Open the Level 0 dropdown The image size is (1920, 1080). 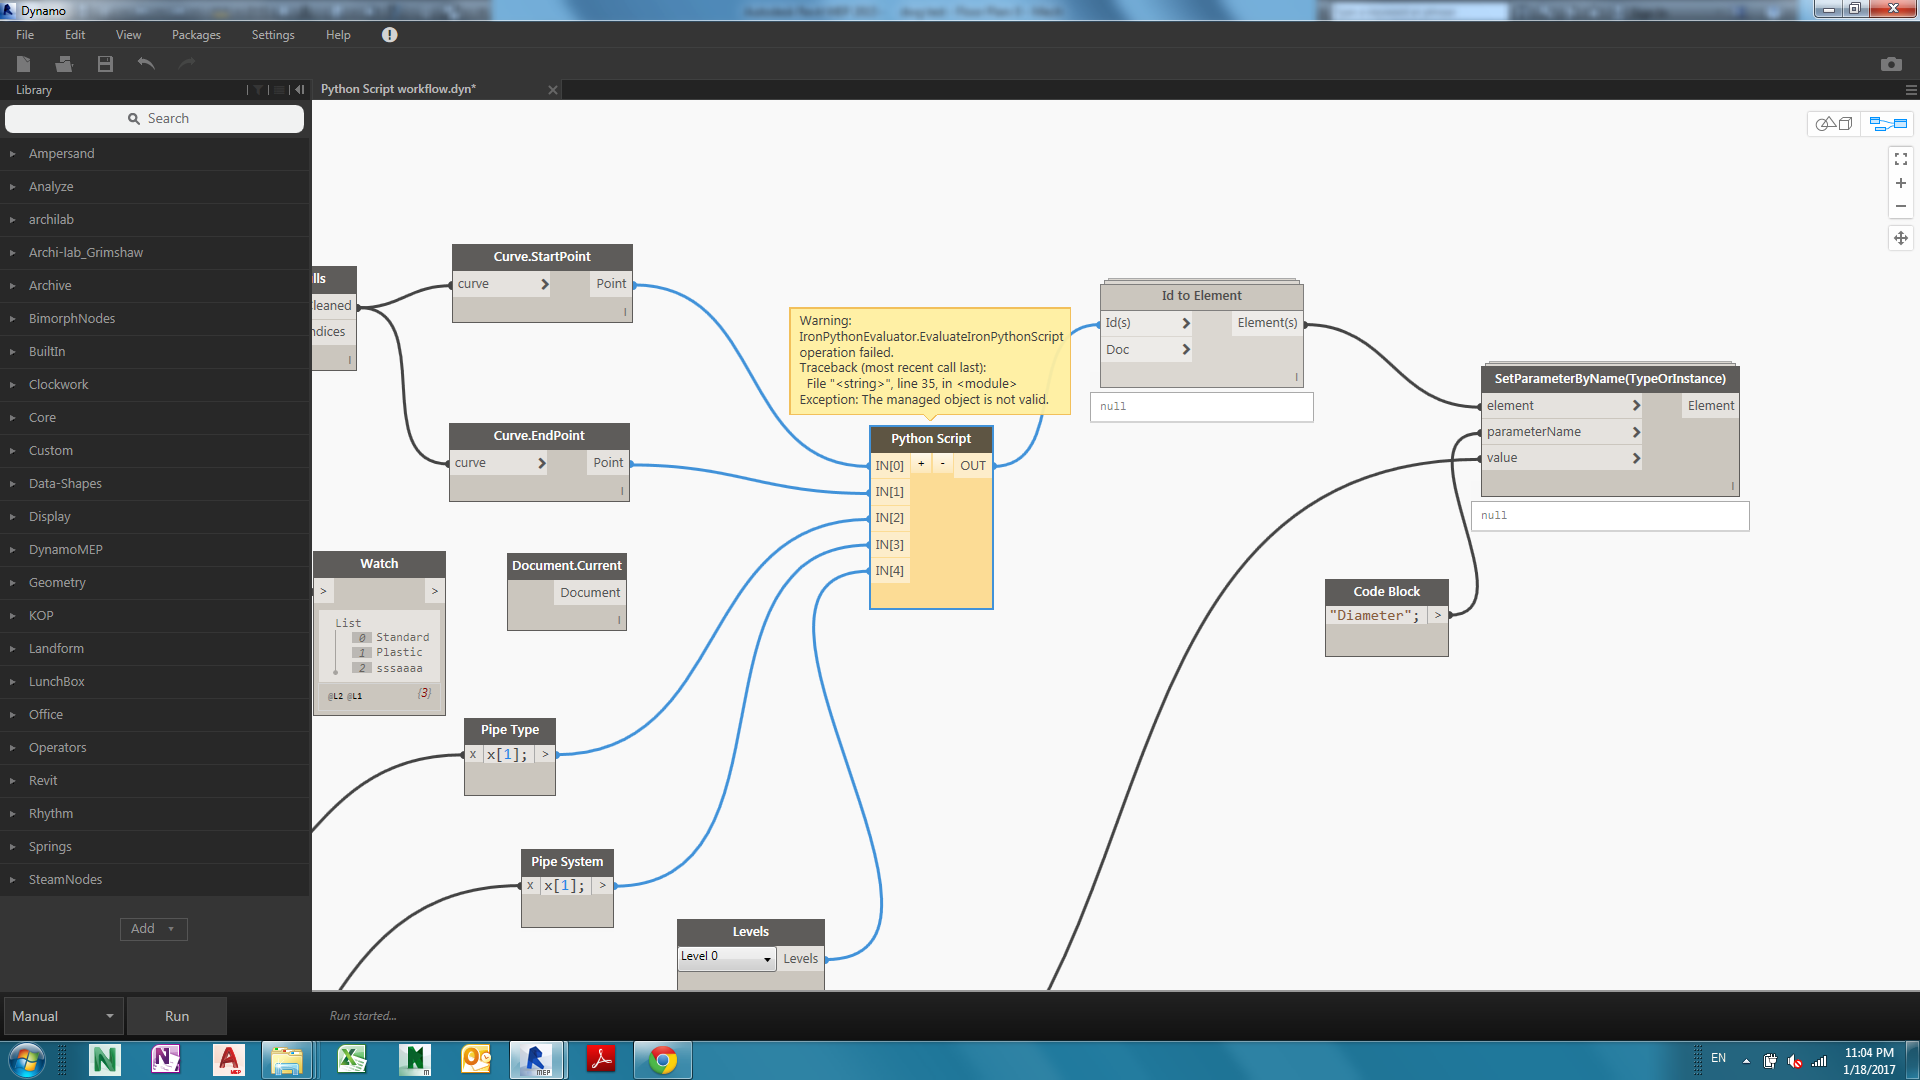pos(727,958)
